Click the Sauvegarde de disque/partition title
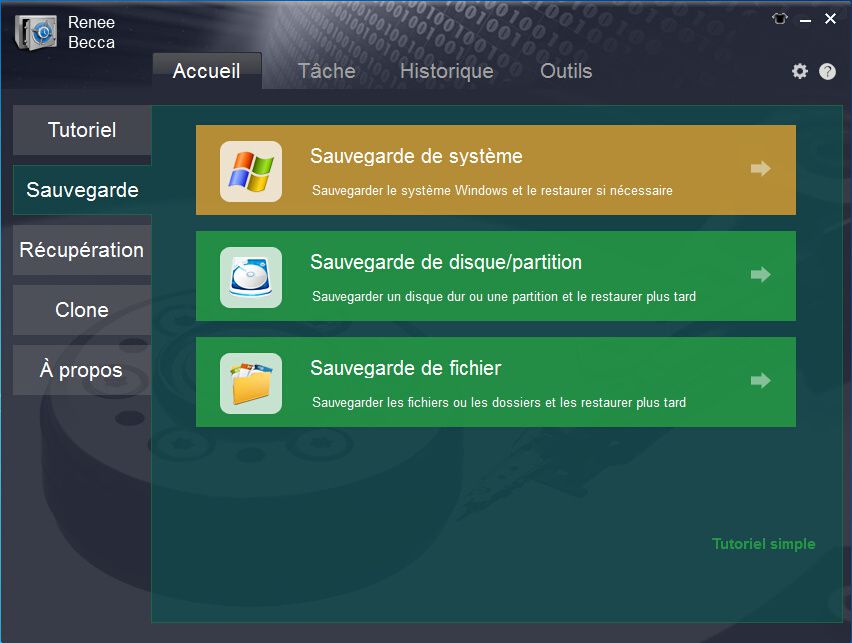This screenshot has width=852, height=643. pos(446,263)
